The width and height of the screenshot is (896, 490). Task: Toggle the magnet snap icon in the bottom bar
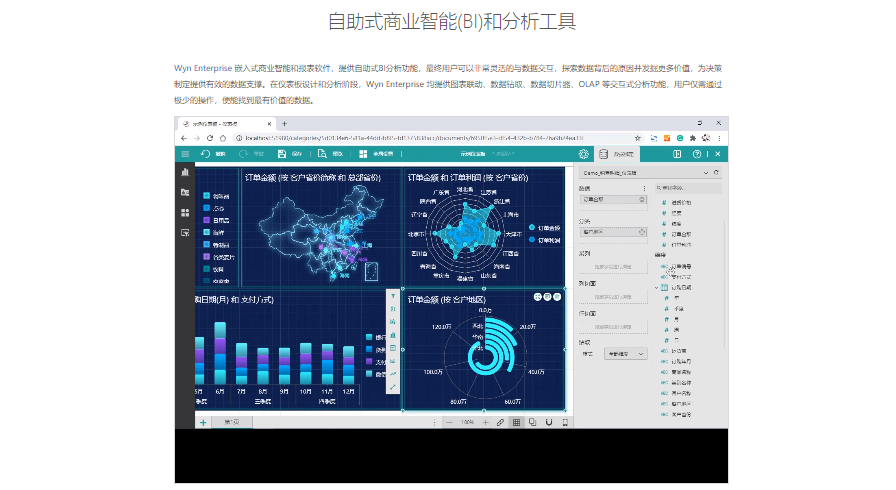click(549, 423)
